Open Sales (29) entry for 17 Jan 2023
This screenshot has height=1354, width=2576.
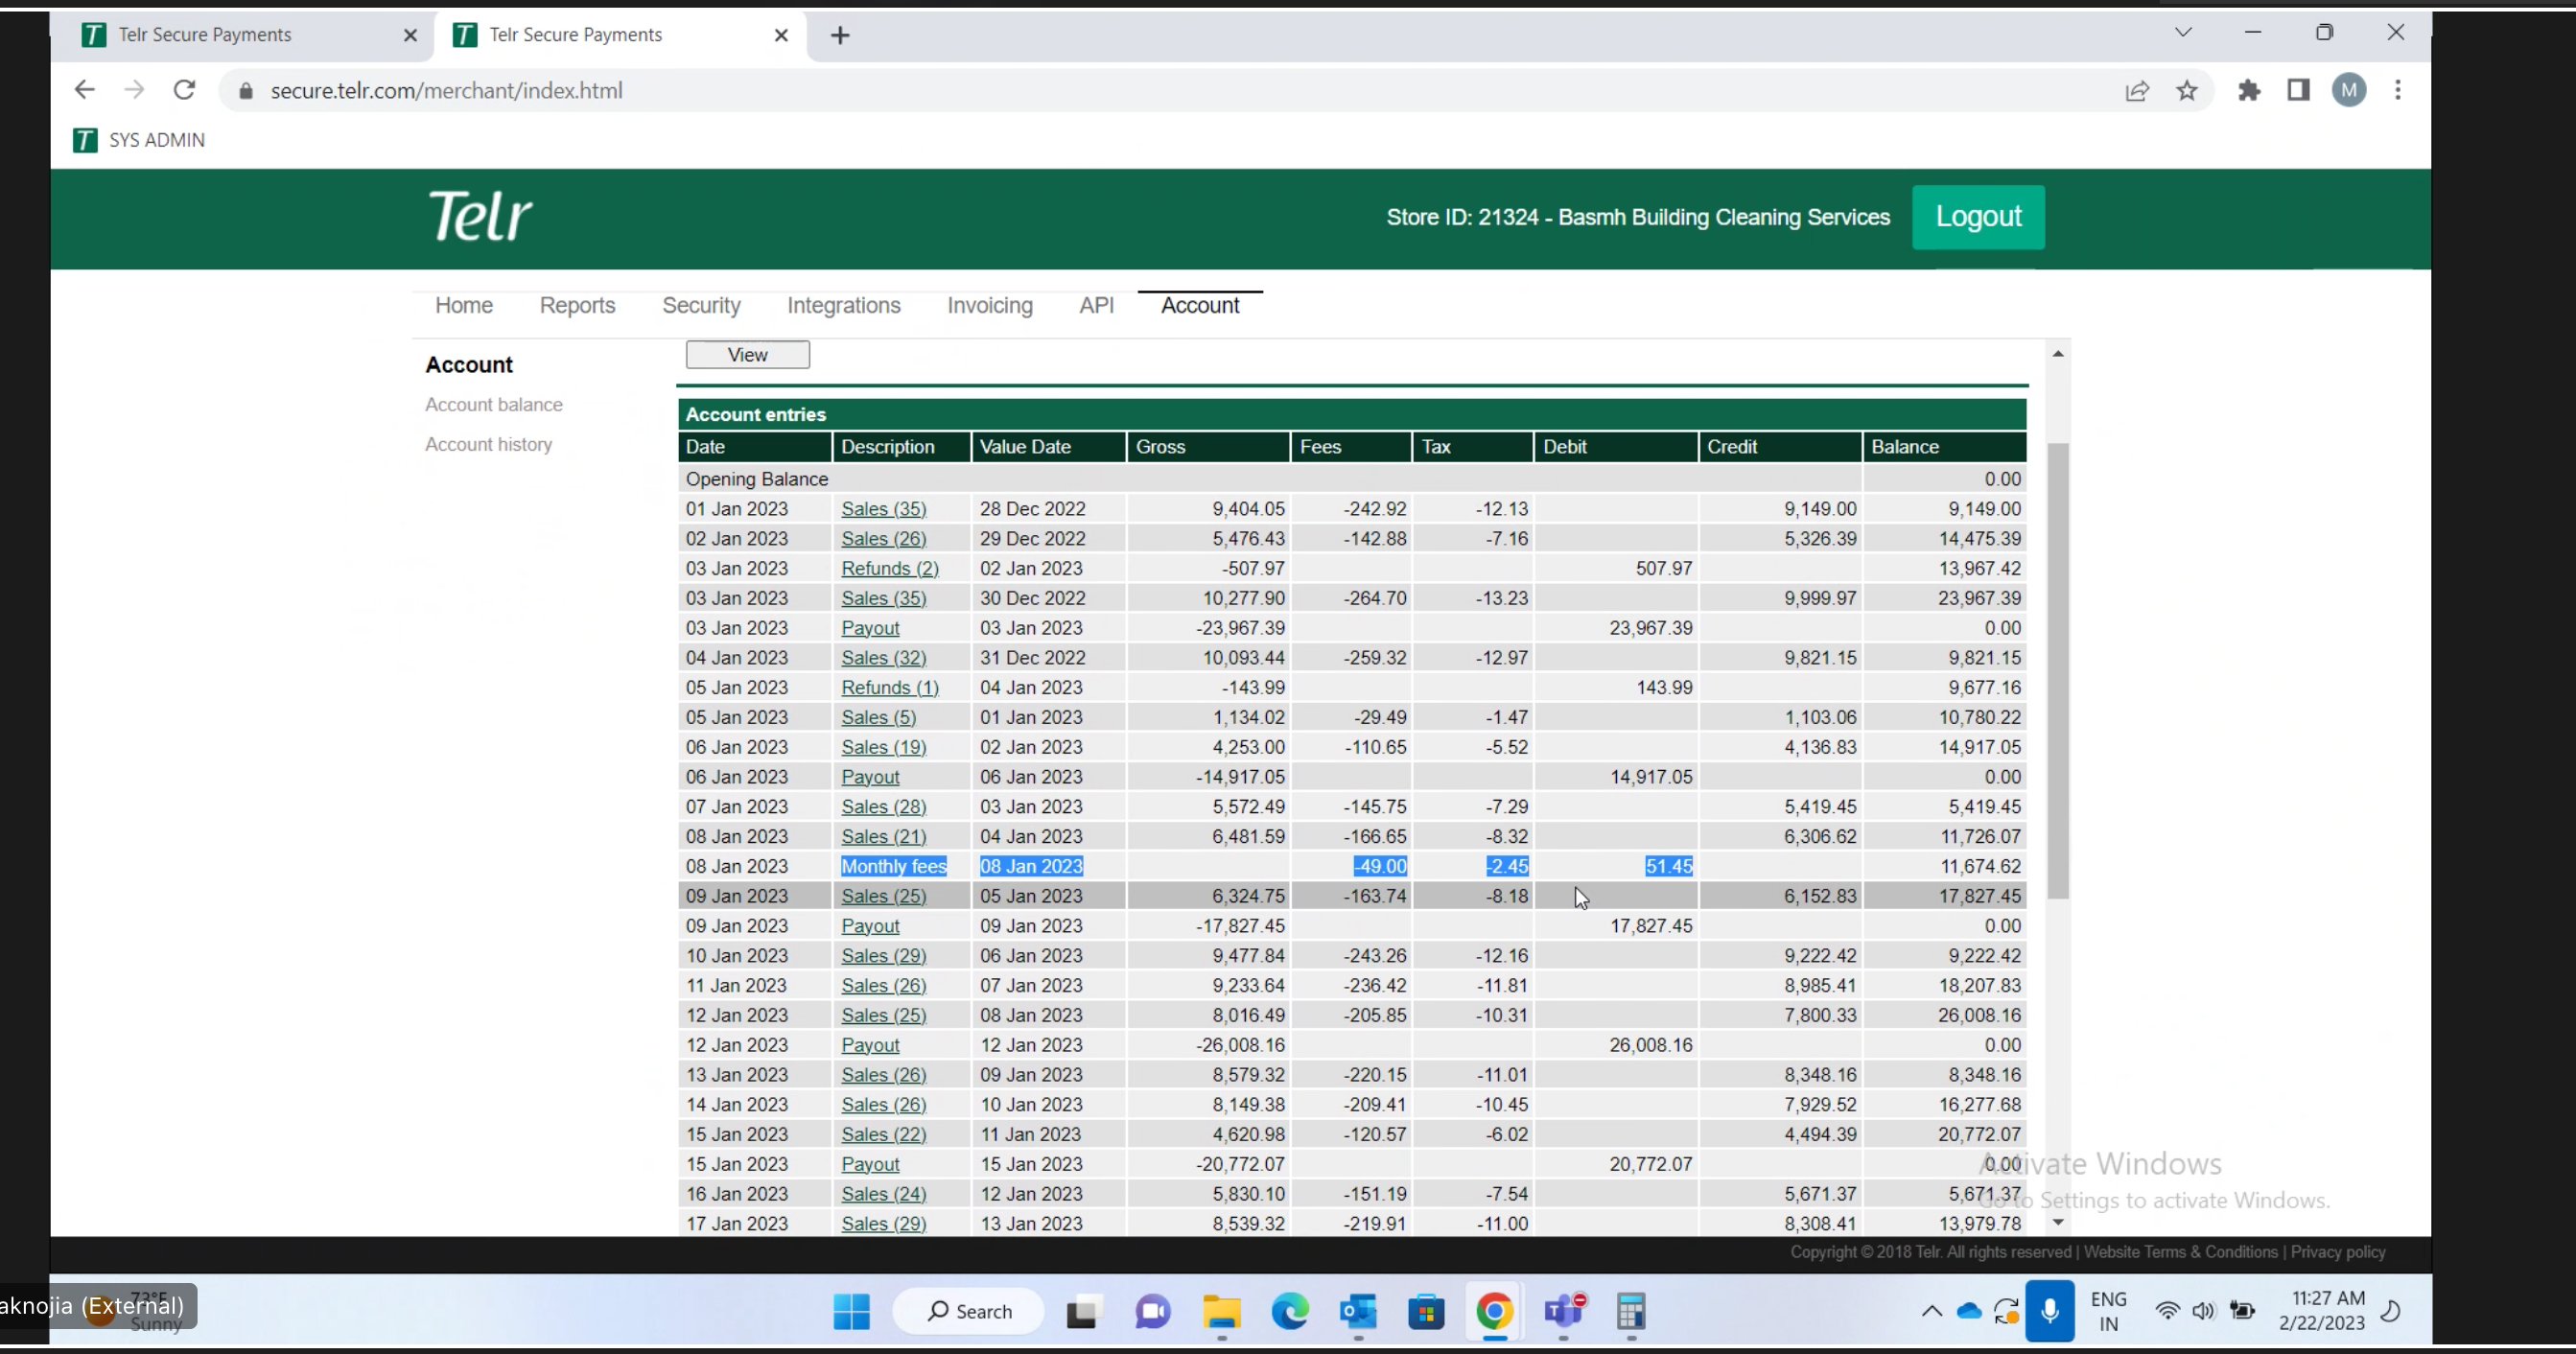click(x=884, y=1223)
